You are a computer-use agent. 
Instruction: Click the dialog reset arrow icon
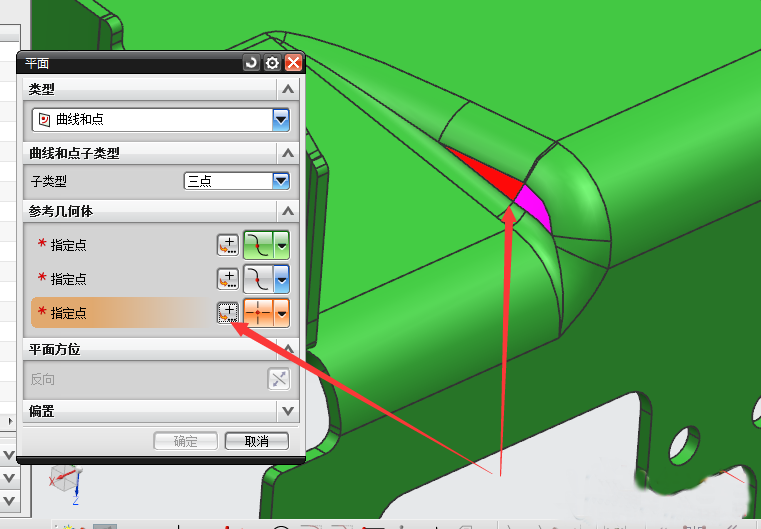251,63
